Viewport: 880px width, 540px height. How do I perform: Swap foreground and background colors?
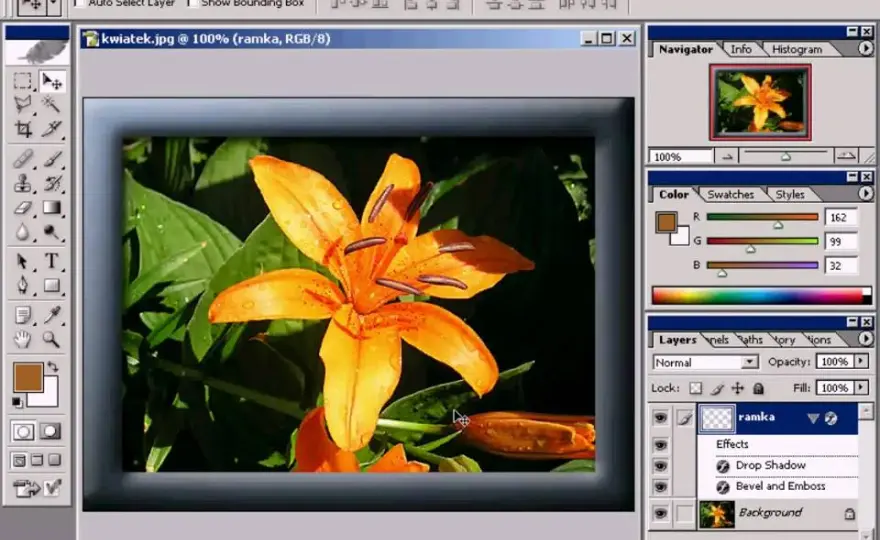click(53, 367)
